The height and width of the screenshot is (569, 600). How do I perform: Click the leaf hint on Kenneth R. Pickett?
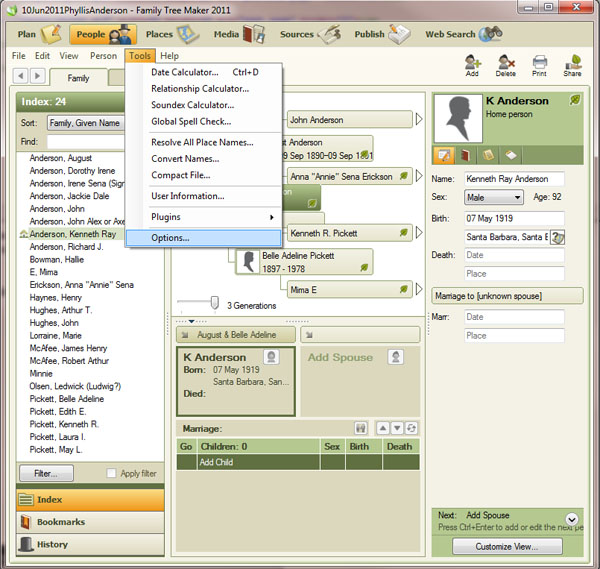pos(404,232)
